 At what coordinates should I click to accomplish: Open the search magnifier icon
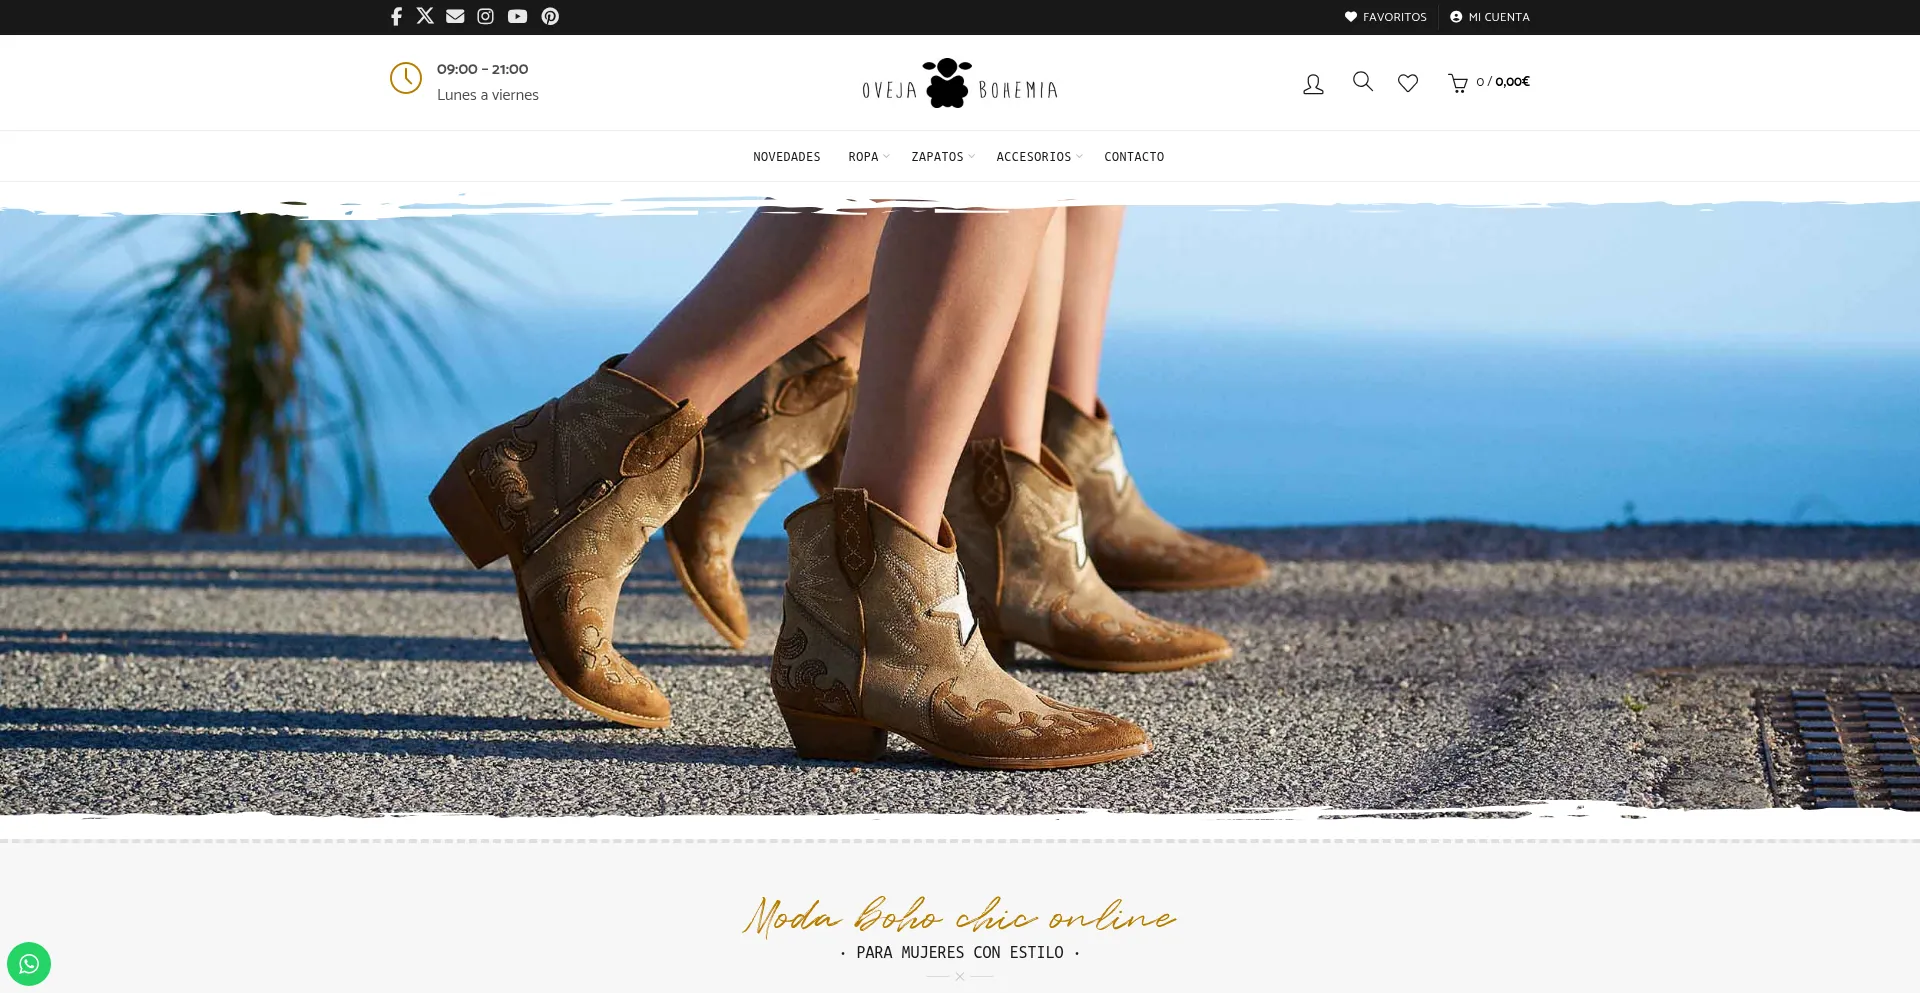(x=1362, y=82)
